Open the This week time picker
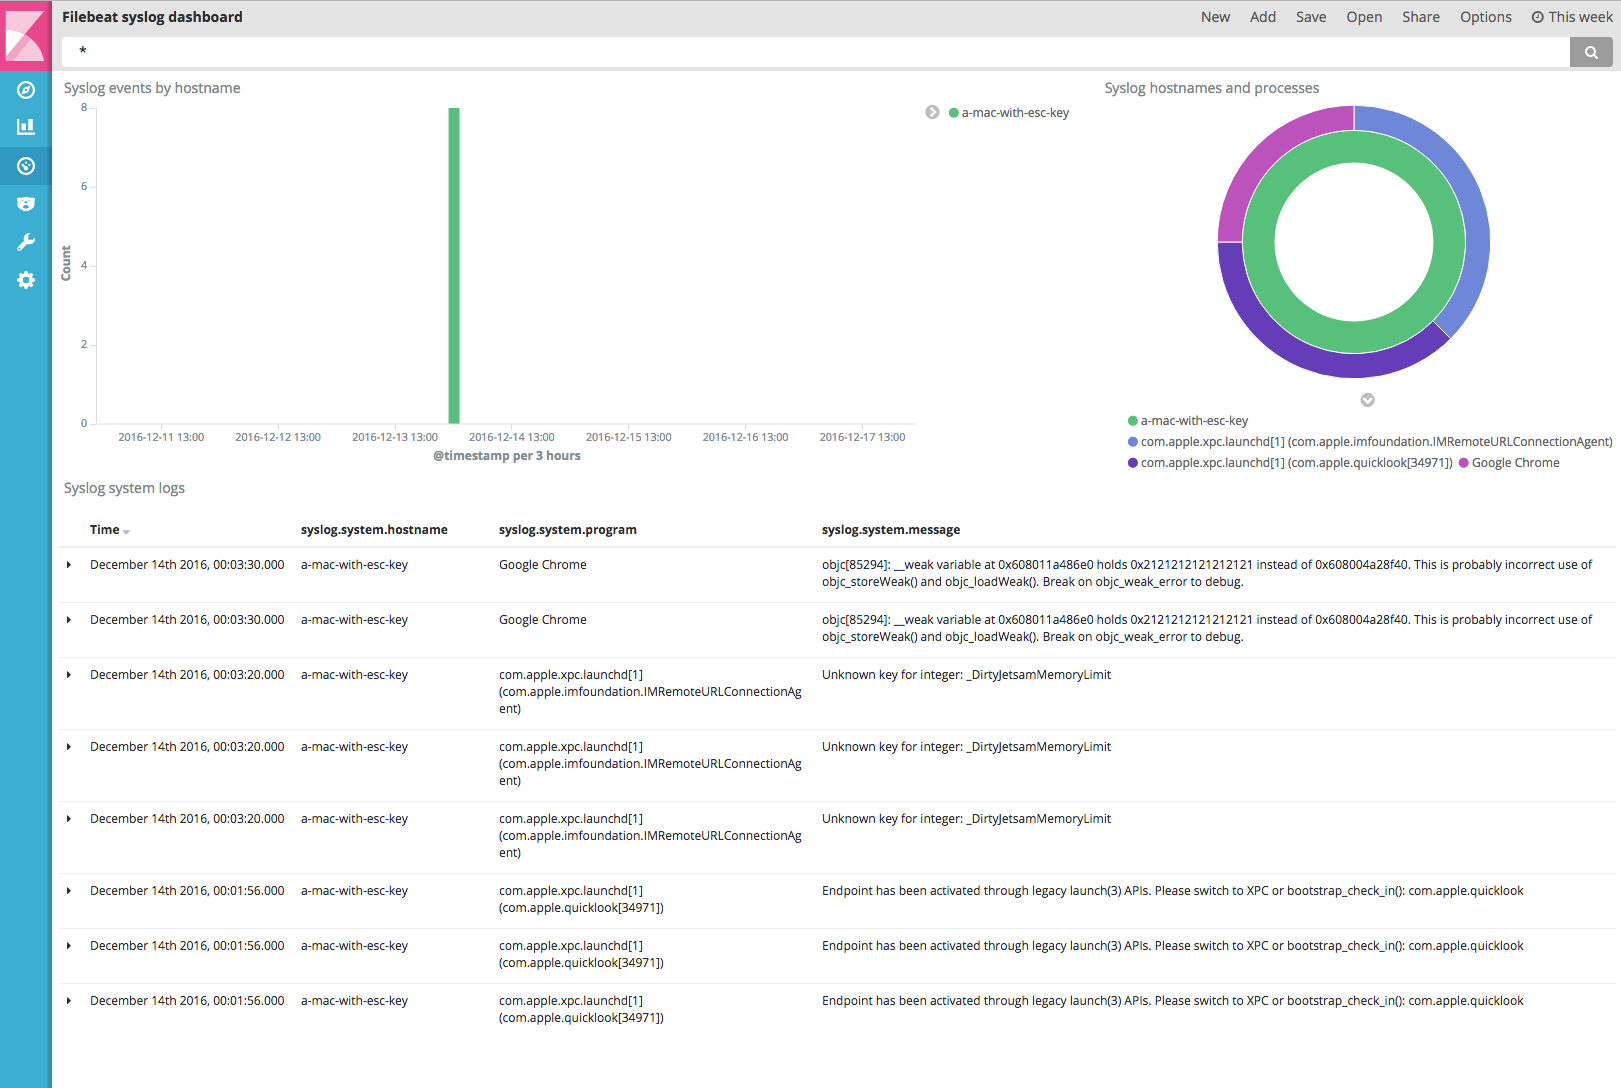1621x1088 pixels. [x=1571, y=16]
